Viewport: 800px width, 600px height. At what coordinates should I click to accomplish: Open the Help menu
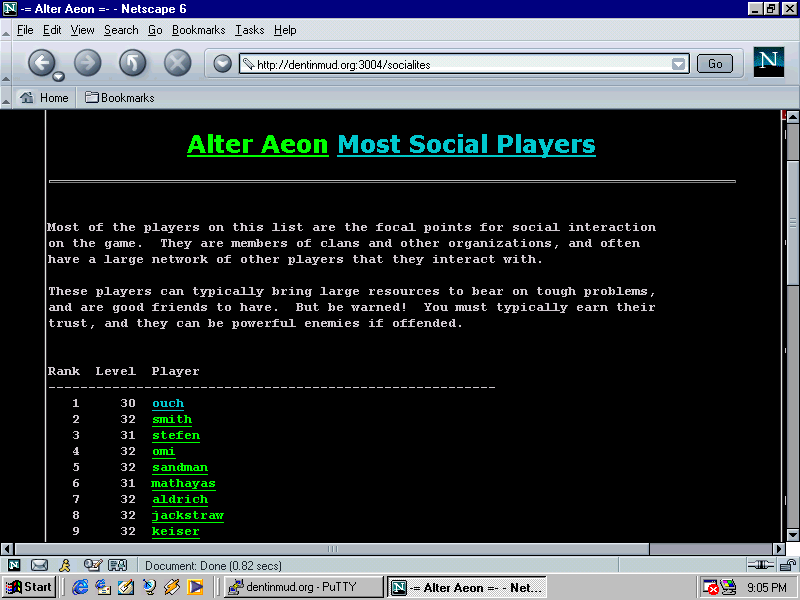(x=285, y=30)
